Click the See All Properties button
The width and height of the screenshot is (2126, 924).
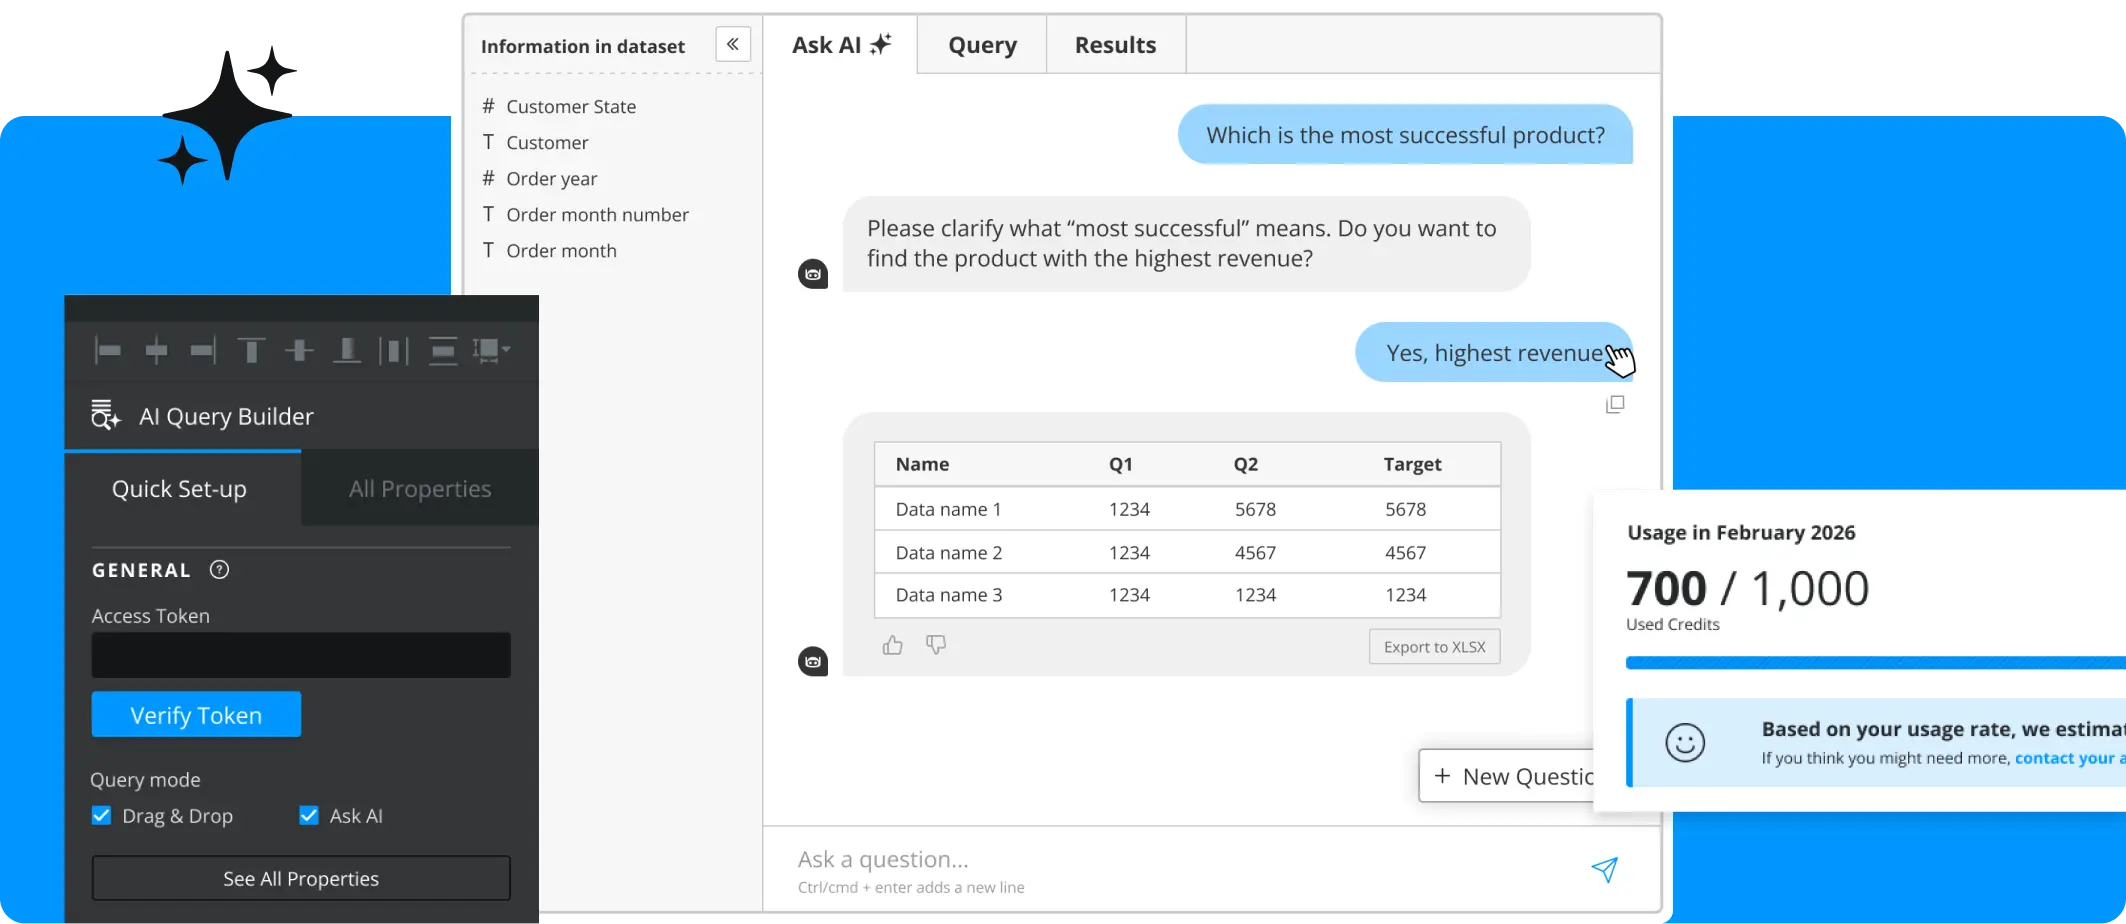301,878
